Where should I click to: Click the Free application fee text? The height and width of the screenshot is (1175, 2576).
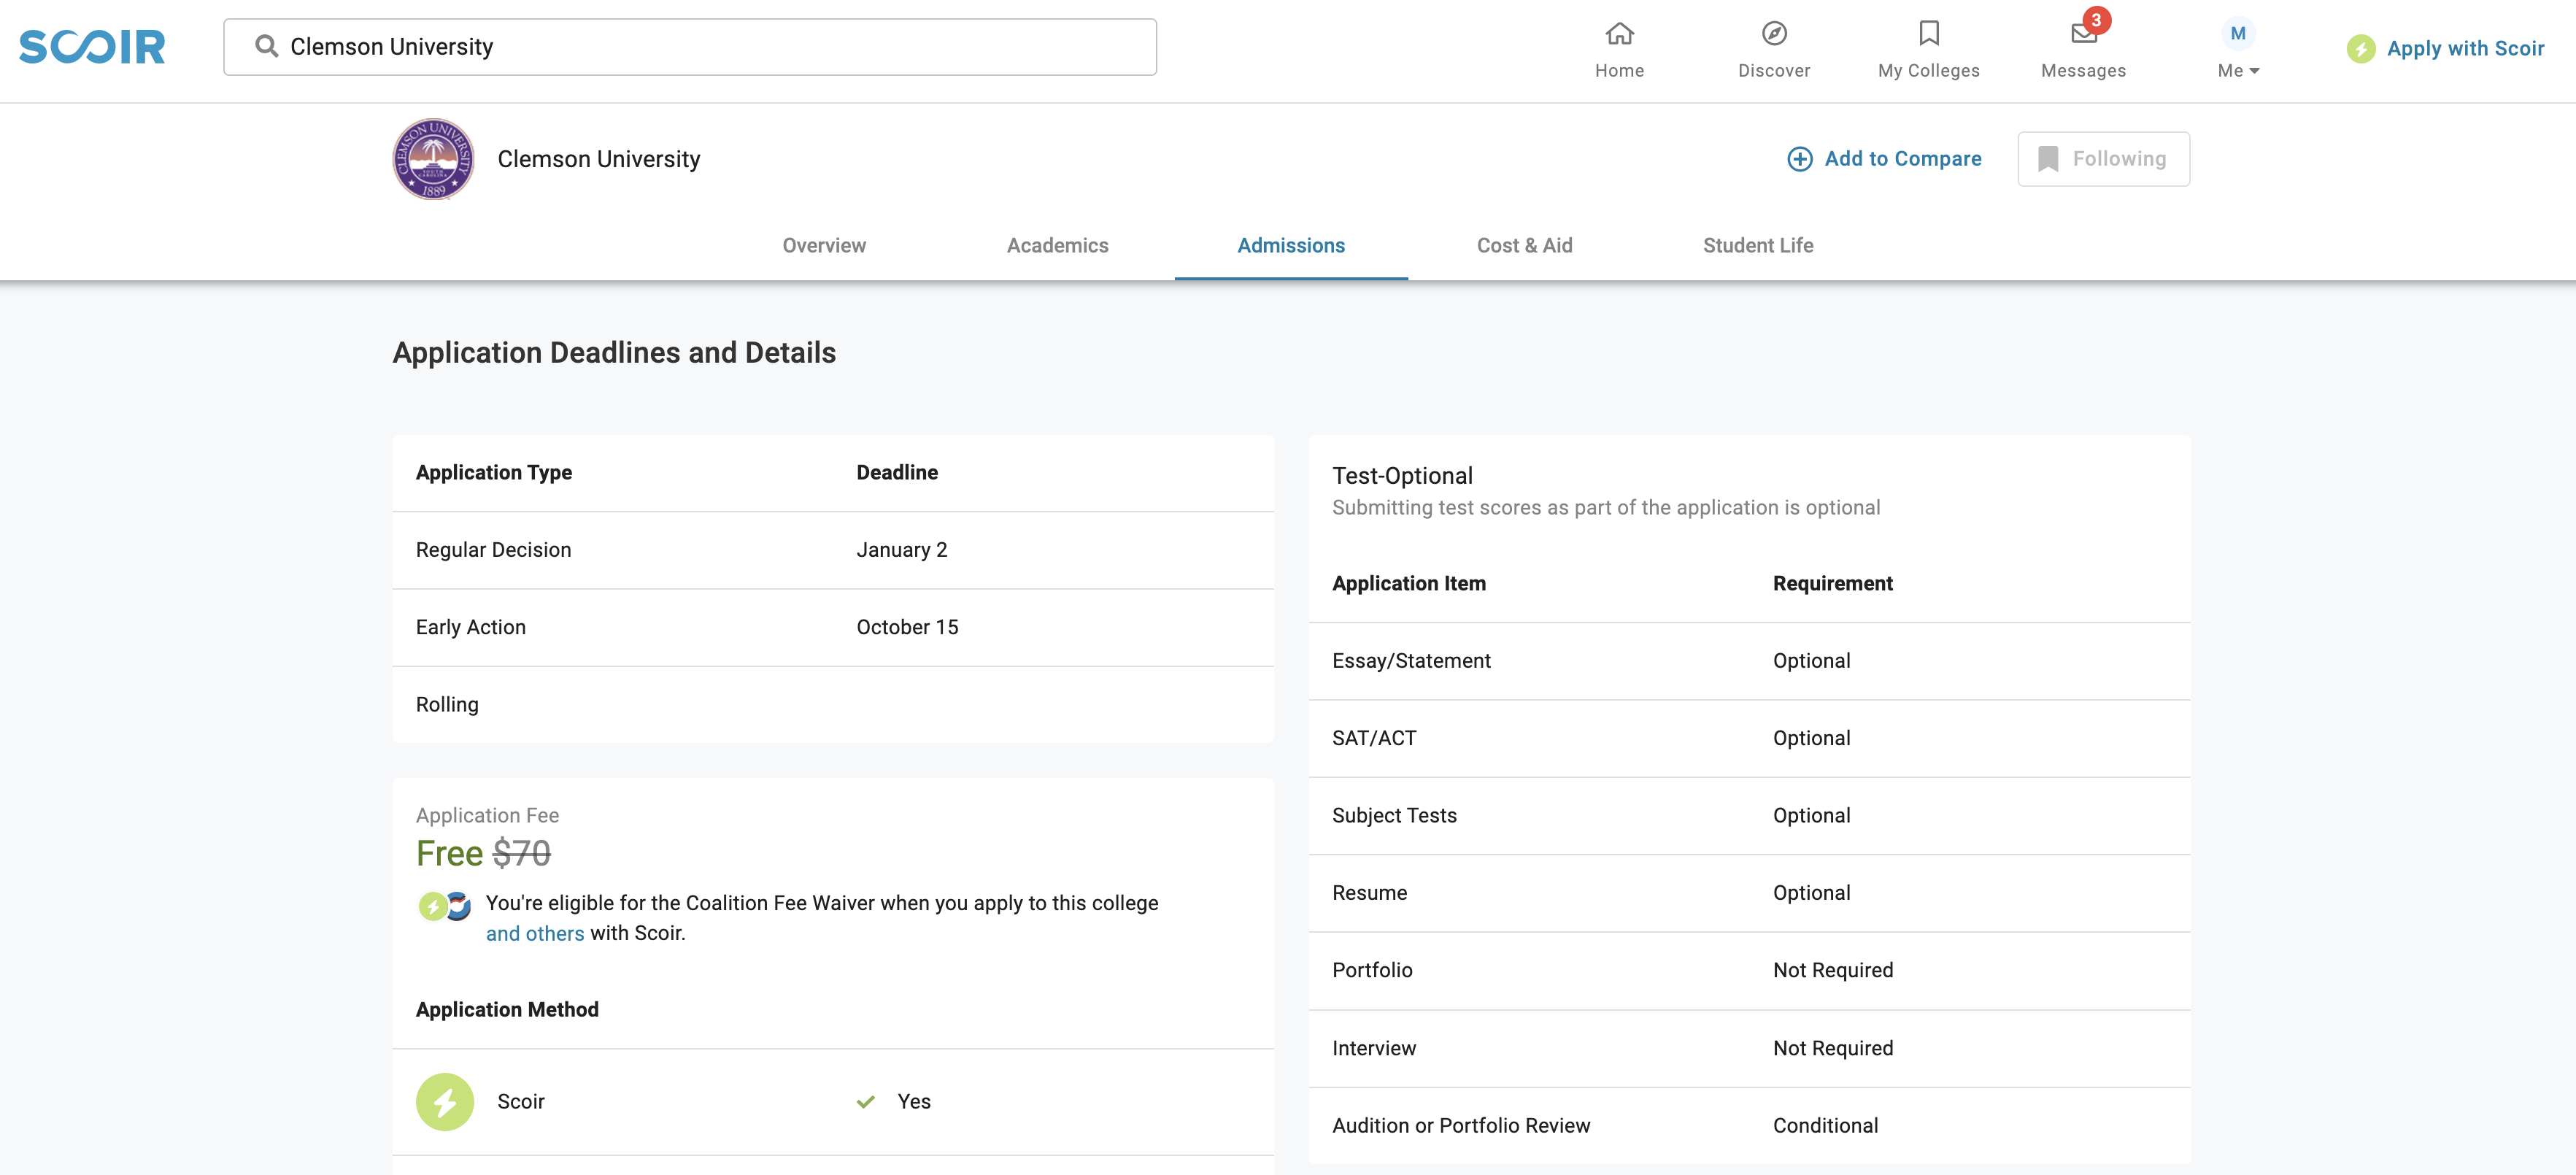449,853
